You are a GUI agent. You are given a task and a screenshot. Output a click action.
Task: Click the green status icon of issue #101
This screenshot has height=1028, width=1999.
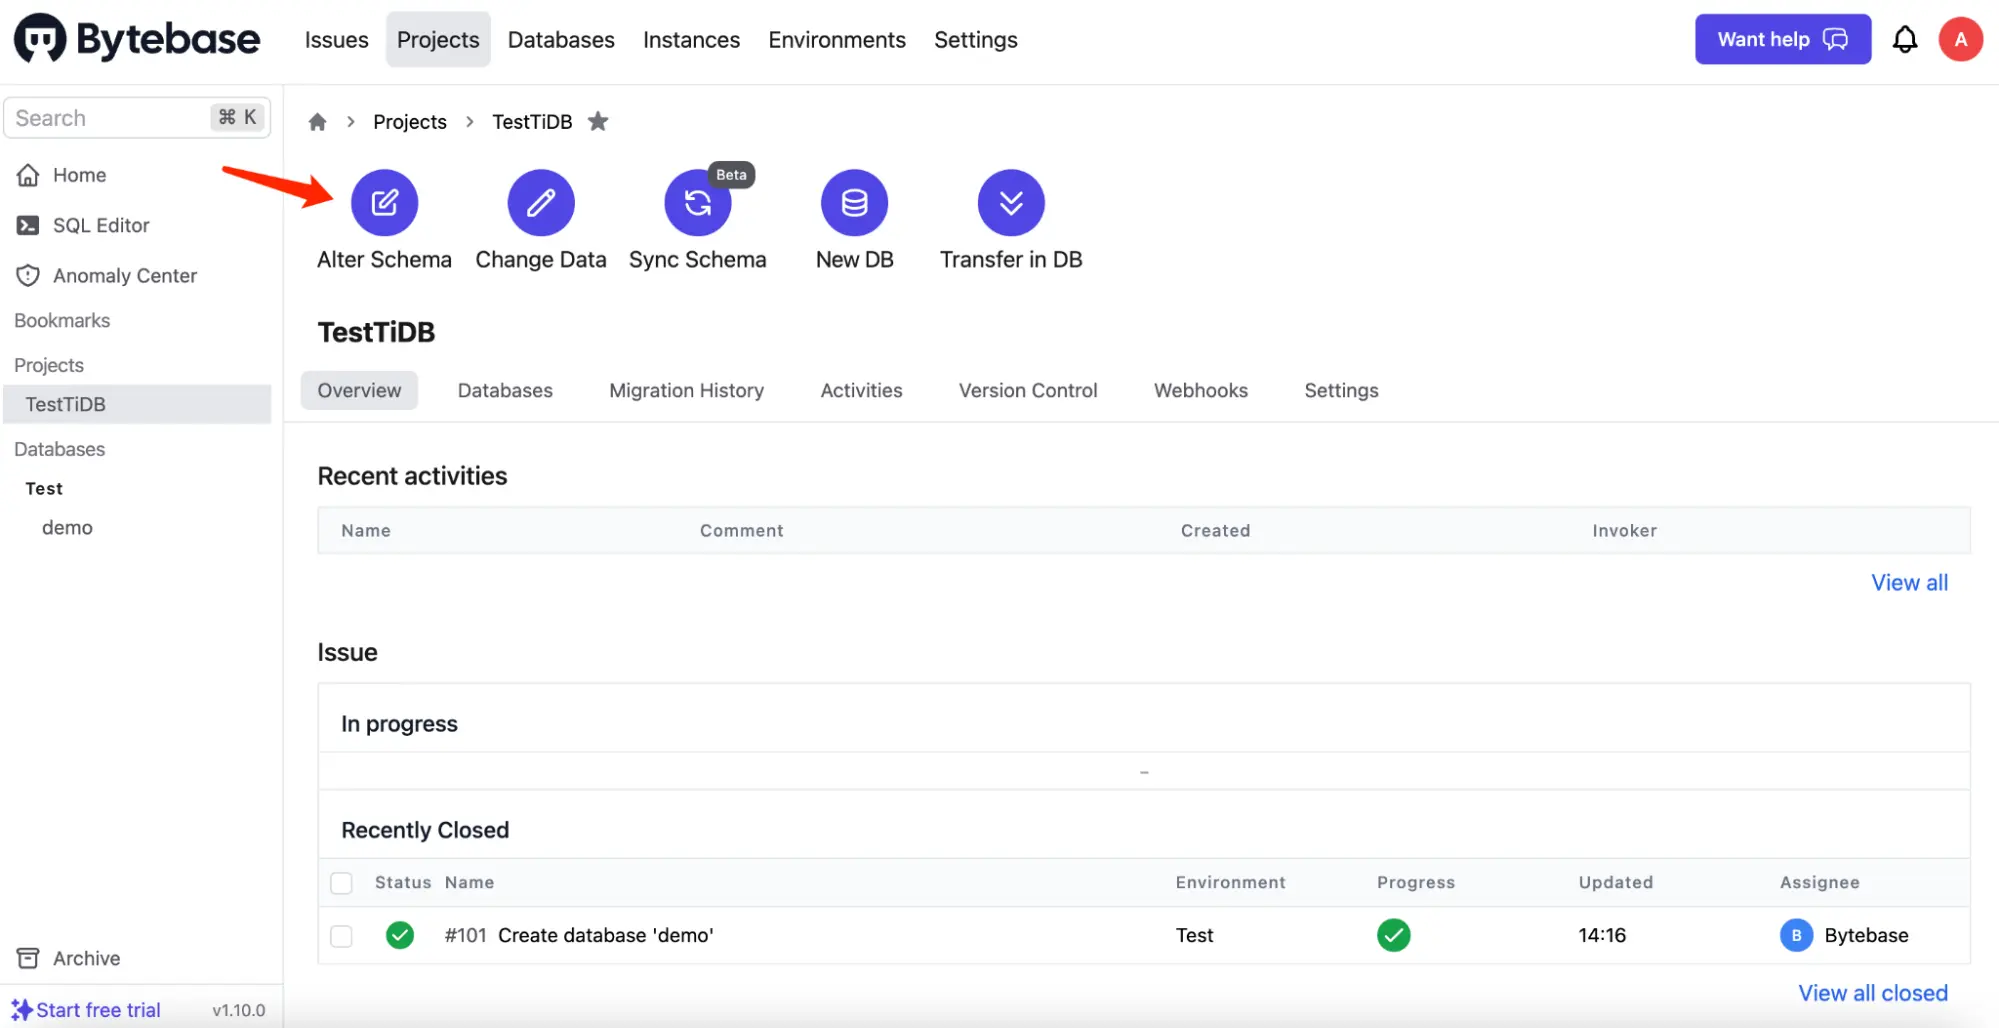pyautogui.click(x=400, y=935)
